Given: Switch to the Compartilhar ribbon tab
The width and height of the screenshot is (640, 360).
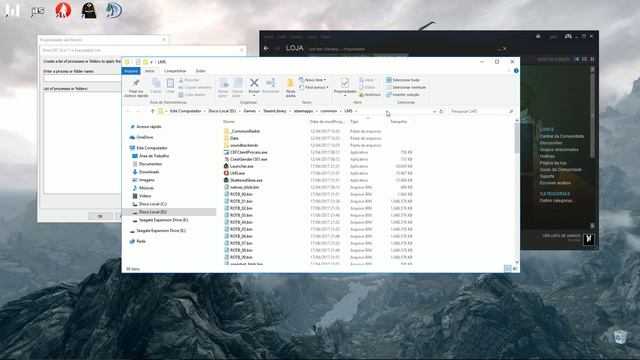Looking at the screenshot, I should [x=175, y=71].
